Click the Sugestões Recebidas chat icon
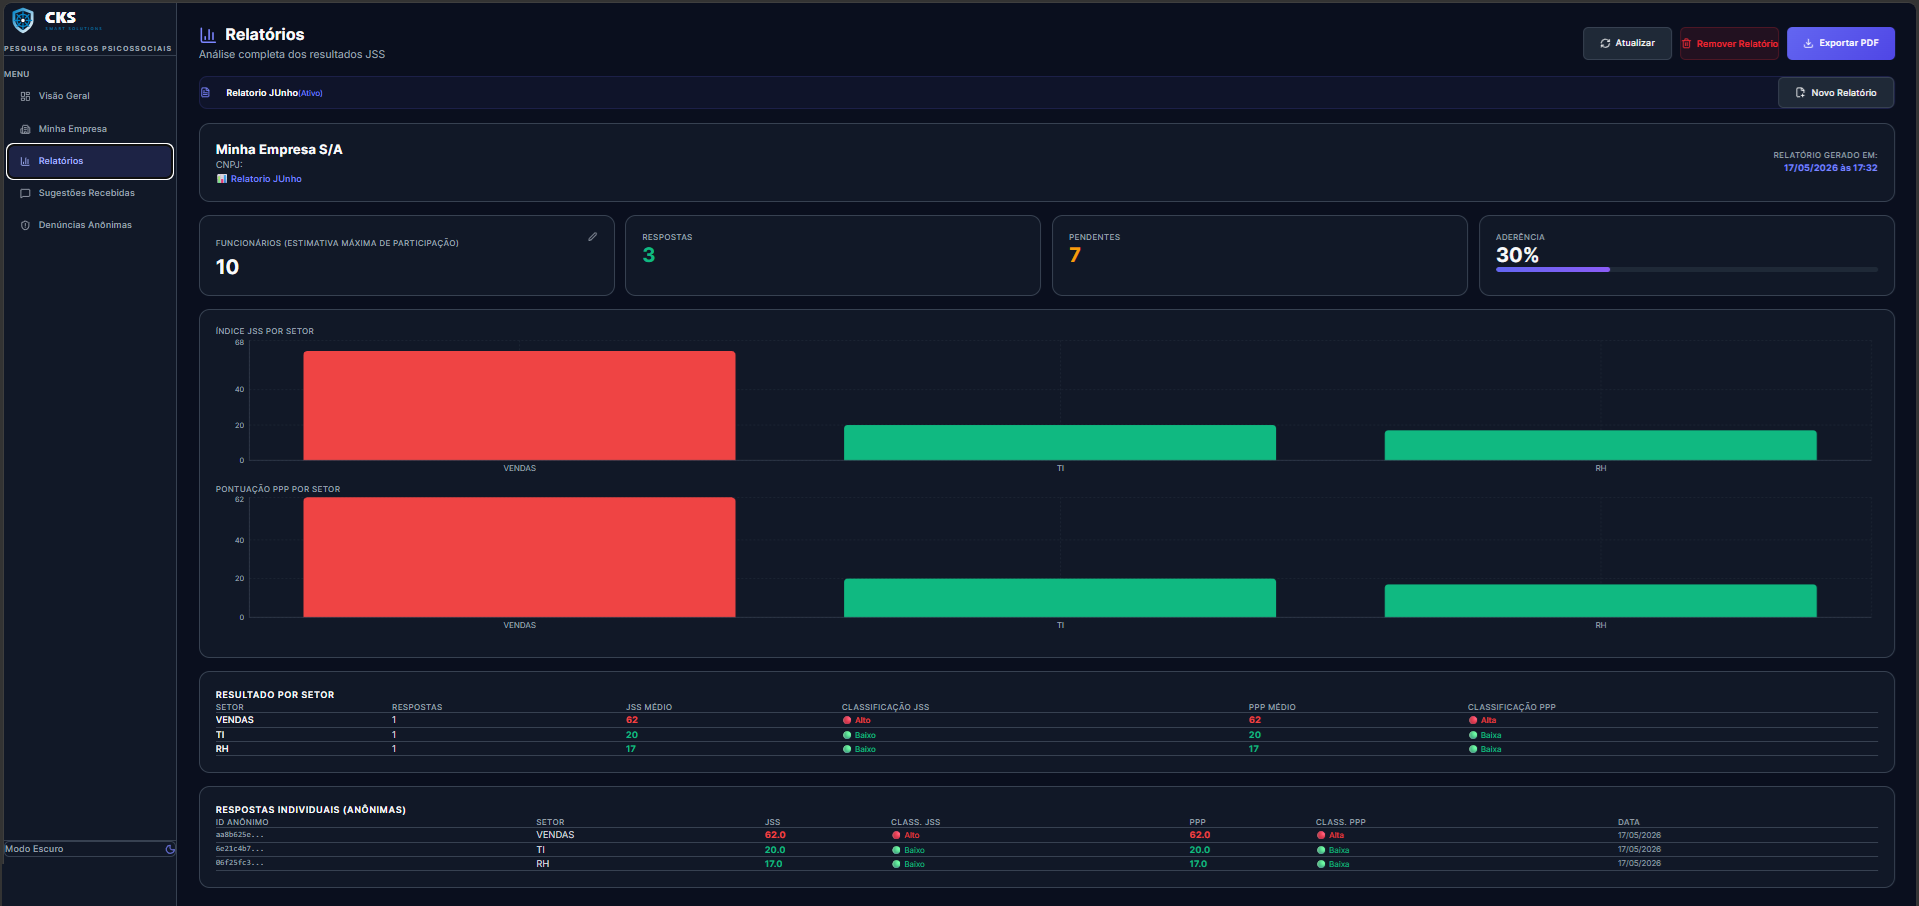 (x=25, y=193)
